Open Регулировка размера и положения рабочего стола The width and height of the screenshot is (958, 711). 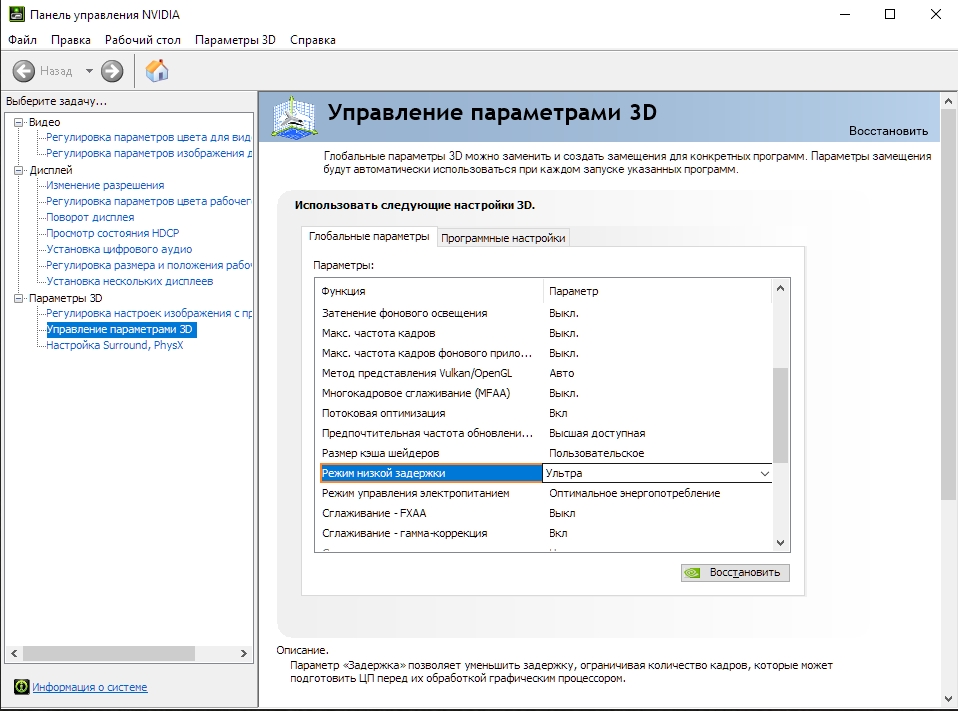point(148,265)
